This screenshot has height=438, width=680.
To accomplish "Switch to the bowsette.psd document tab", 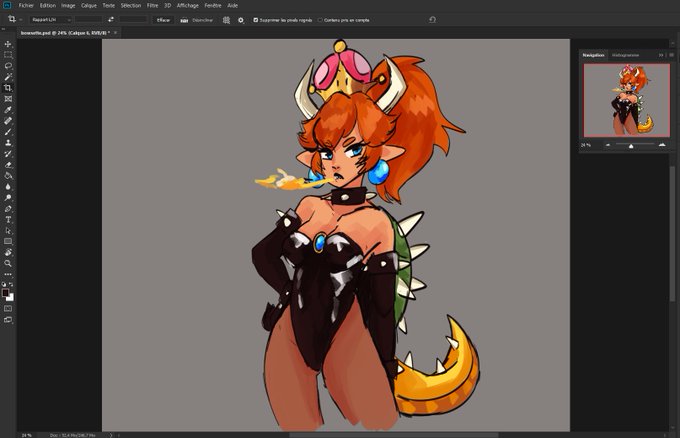I will pyautogui.click(x=65, y=33).
